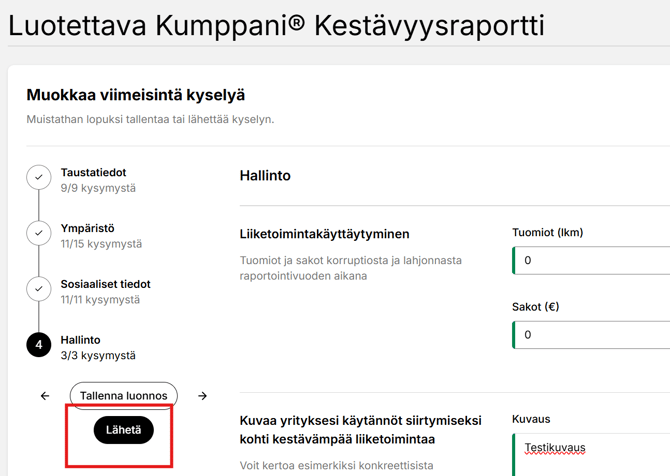The height and width of the screenshot is (476, 670).
Task: Select the '11/11 kysymystä' text
Action: (100, 300)
